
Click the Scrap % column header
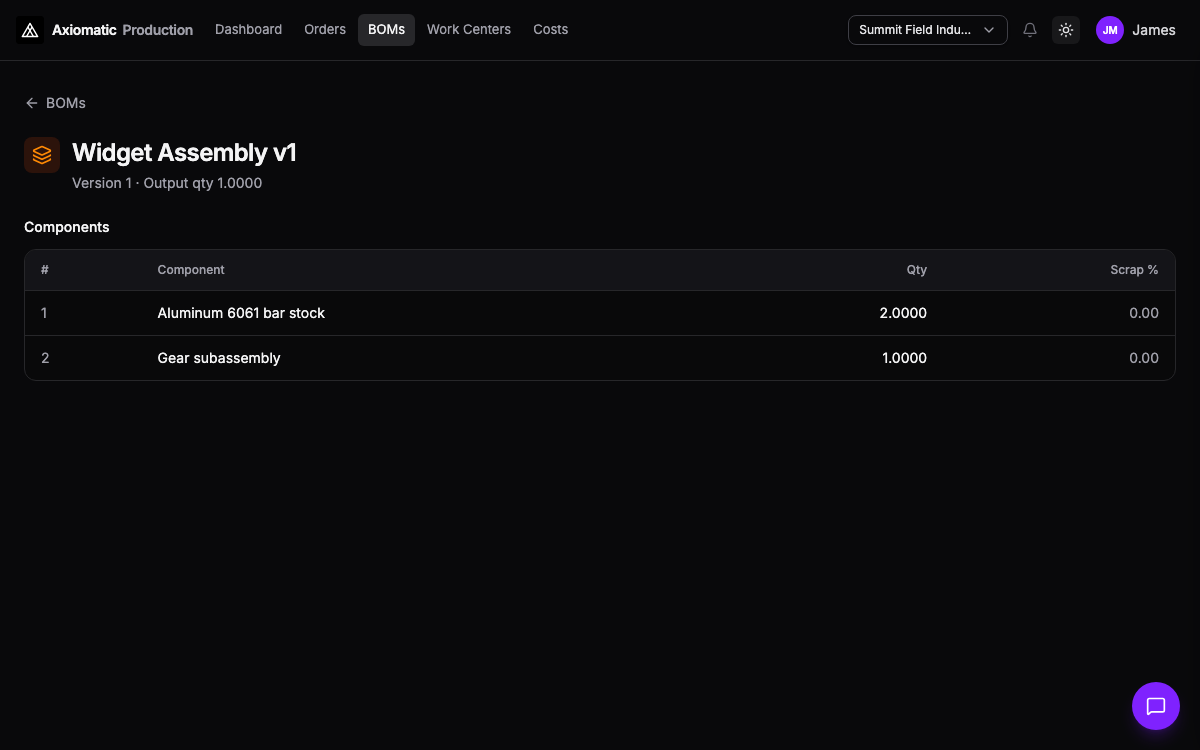pyautogui.click(x=1134, y=270)
